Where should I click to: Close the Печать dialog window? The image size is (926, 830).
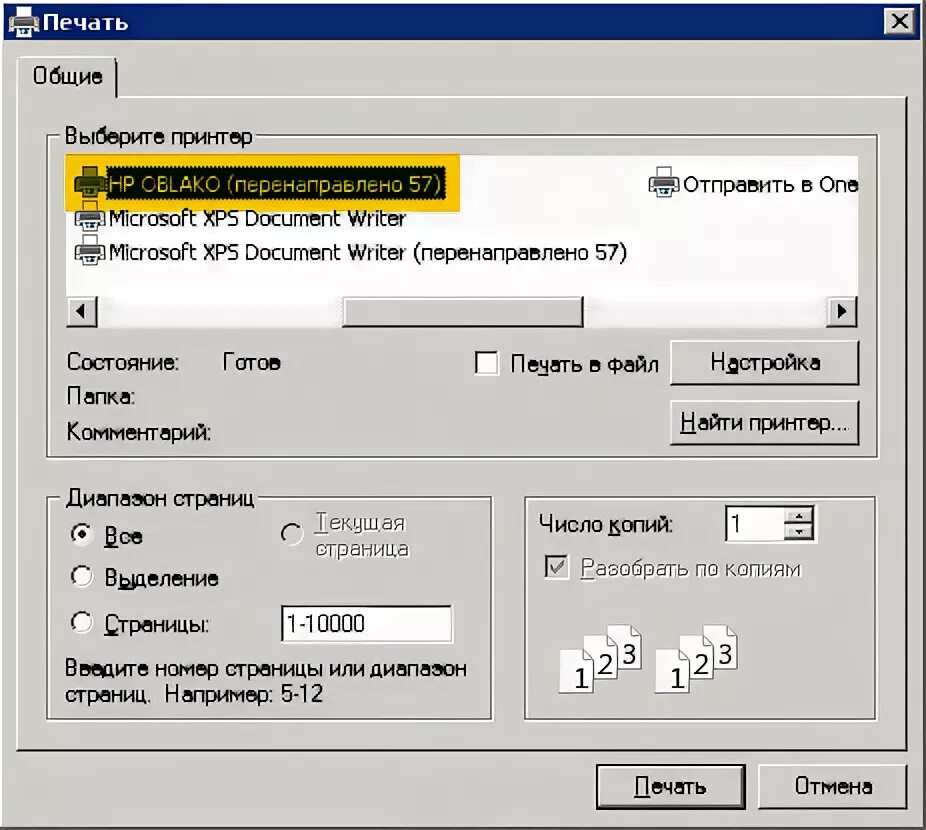(x=899, y=22)
